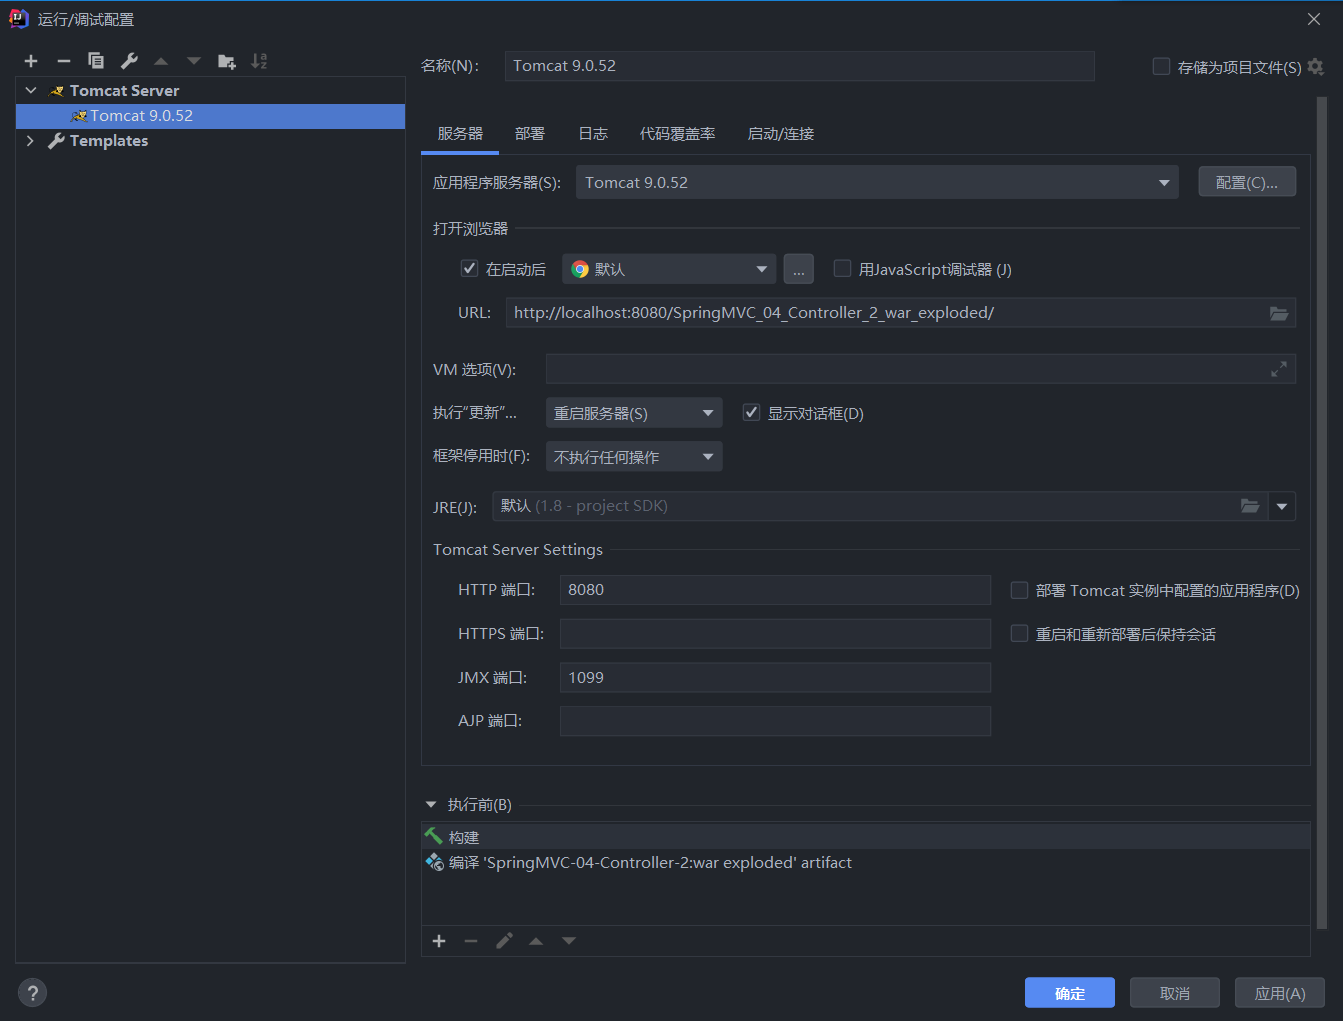
Task: Uncheck the 显示对话框 checkbox
Action: pyautogui.click(x=751, y=411)
